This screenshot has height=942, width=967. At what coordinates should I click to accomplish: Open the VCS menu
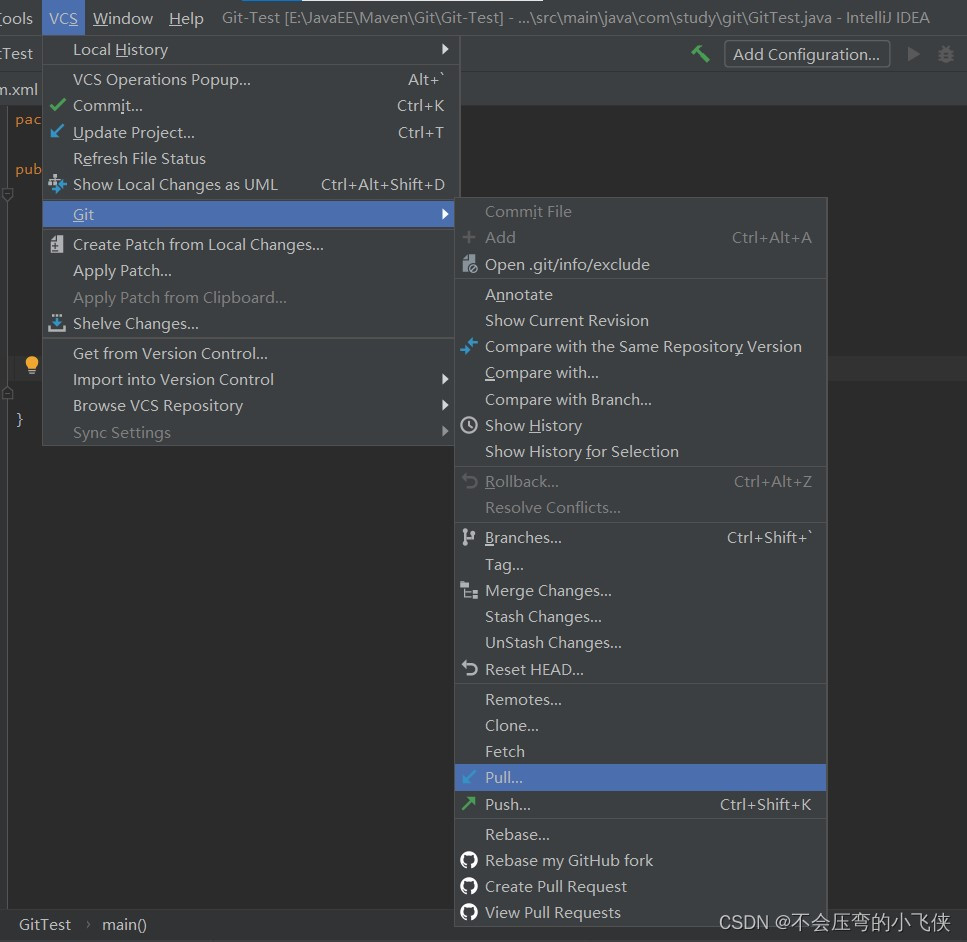click(x=64, y=18)
